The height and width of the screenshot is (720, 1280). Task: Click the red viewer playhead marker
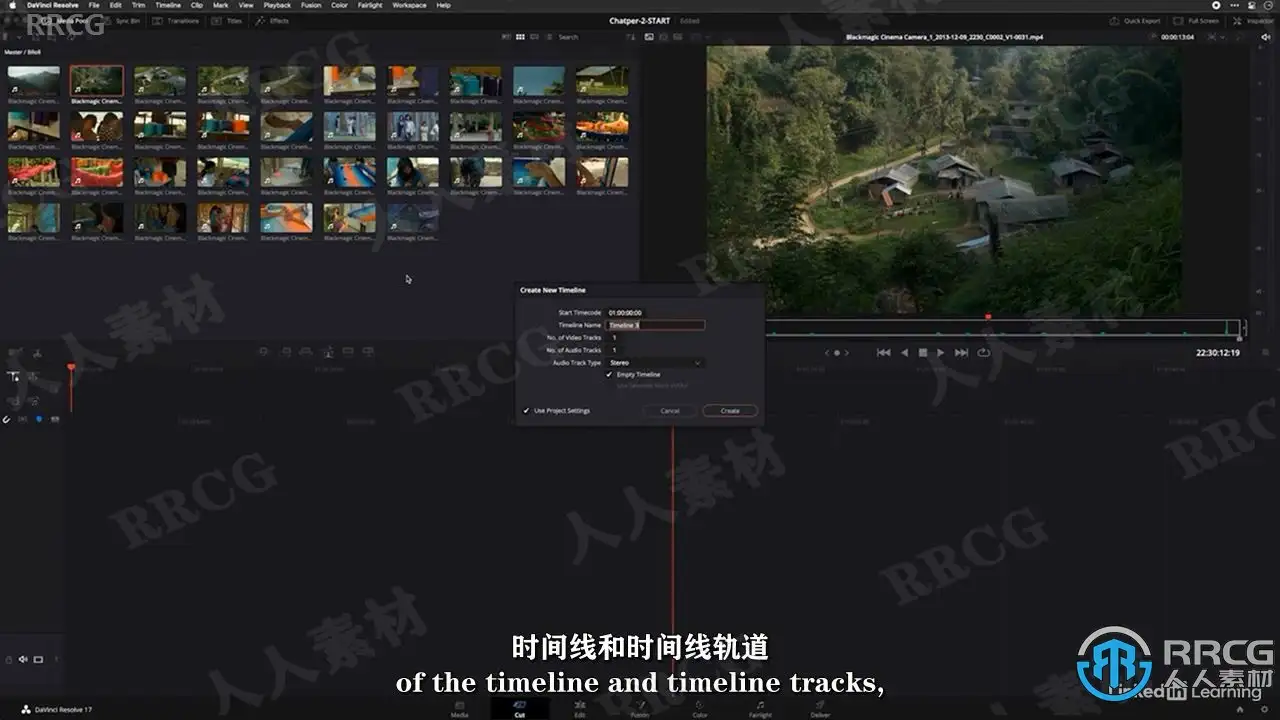(x=988, y=317)
